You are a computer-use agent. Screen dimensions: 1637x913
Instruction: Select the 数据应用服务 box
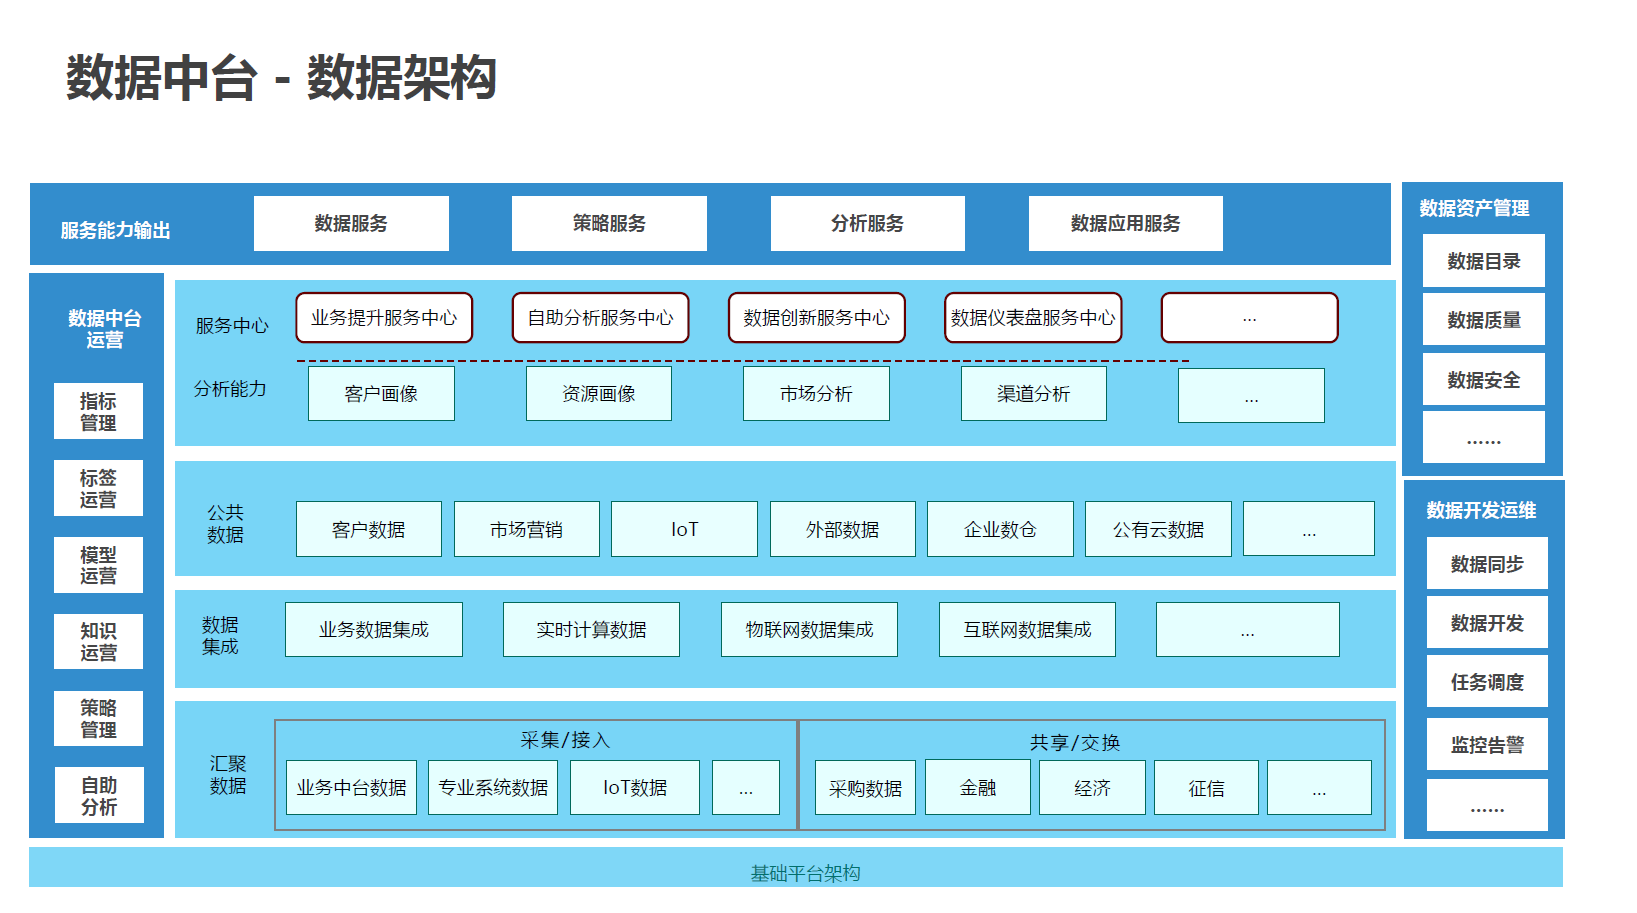[x=1125, y=223]
